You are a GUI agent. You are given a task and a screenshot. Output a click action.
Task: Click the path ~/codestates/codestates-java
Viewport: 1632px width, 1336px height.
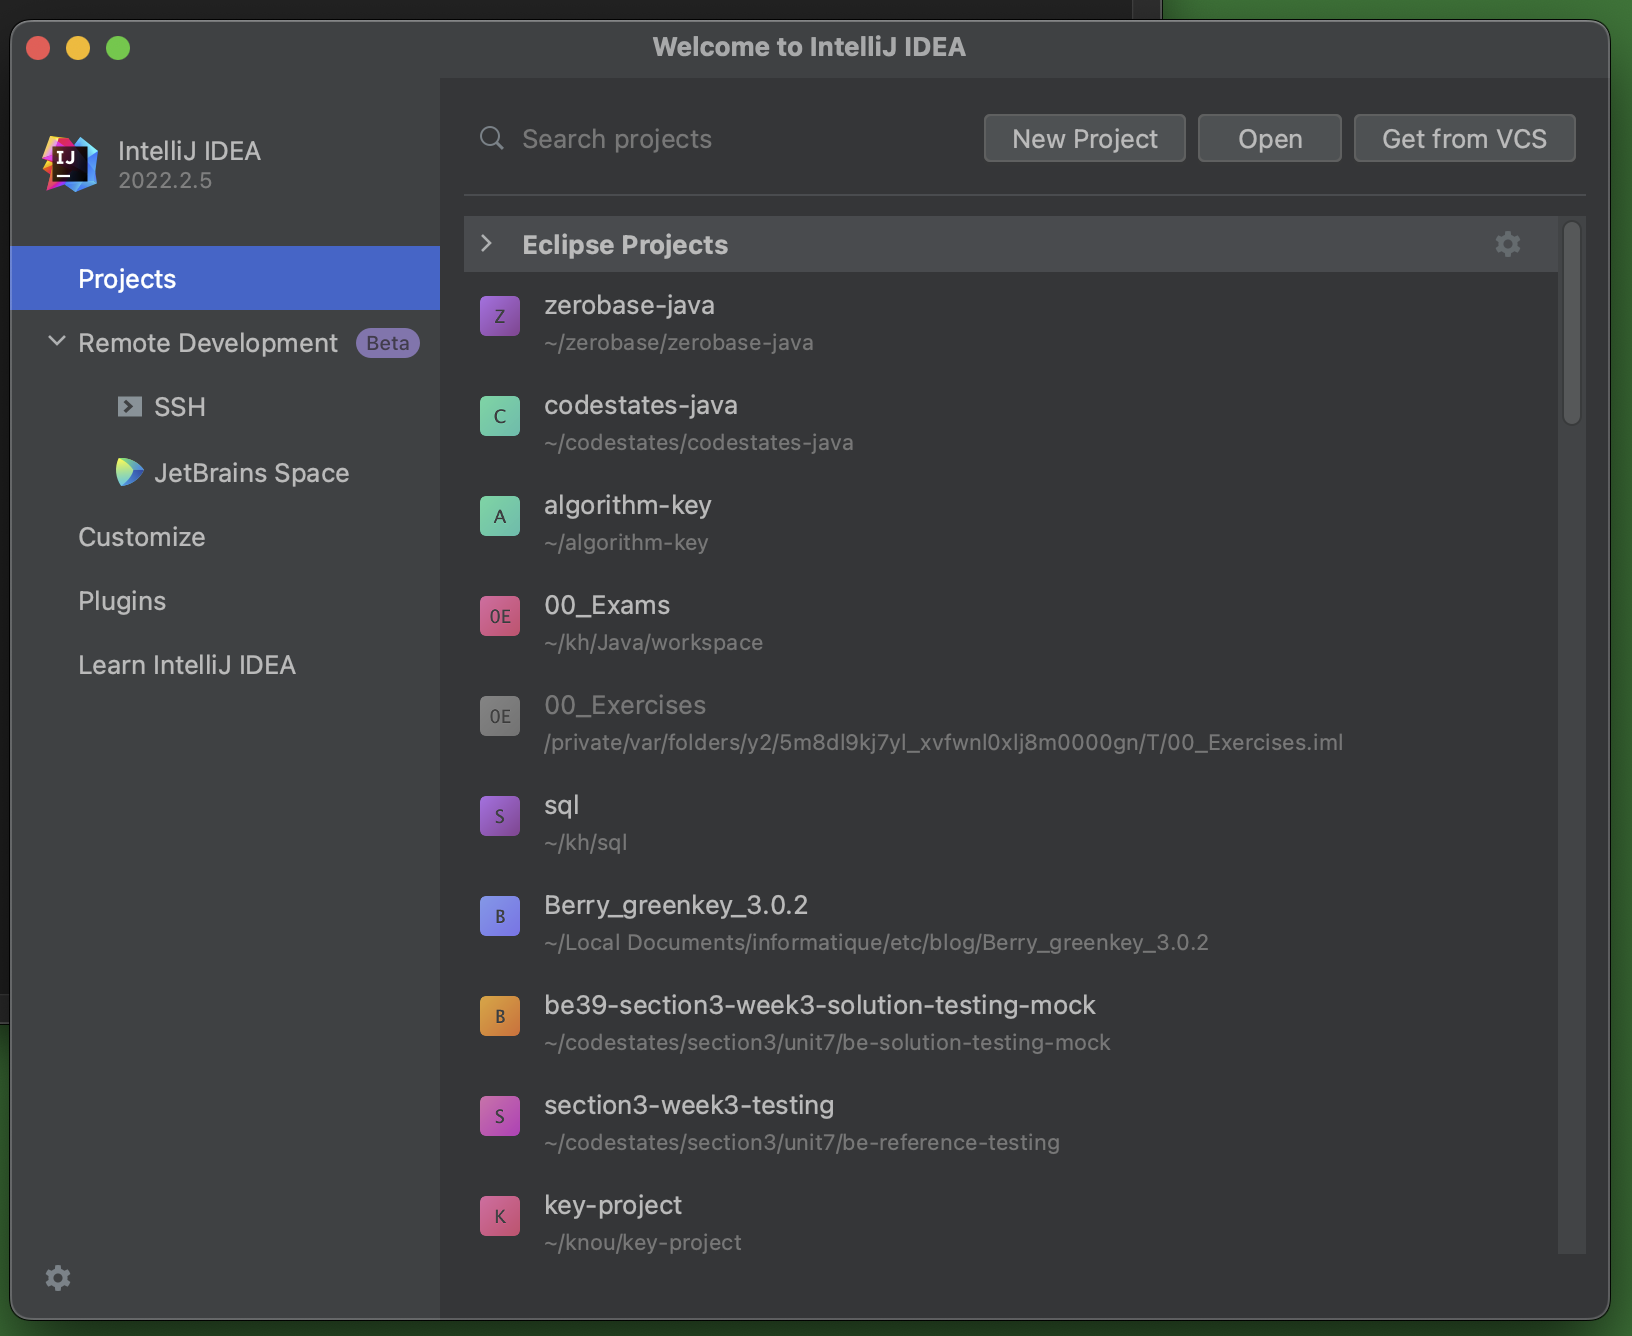(699, 442)
